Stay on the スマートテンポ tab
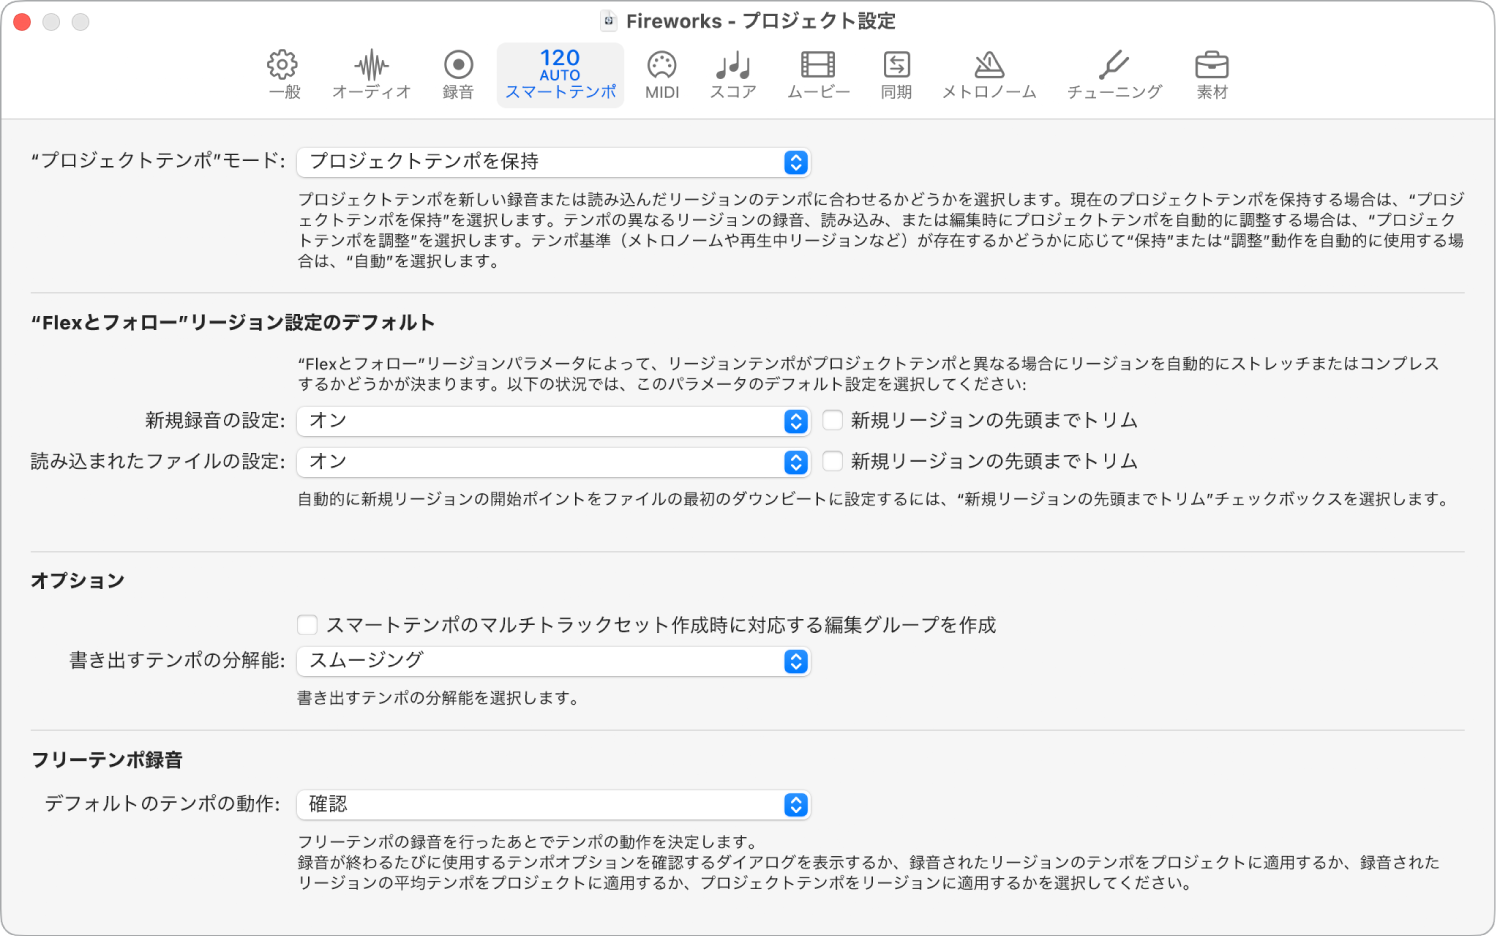Image resolution: width=1498 pixels, height=936 pixels. tap(560, 75)
